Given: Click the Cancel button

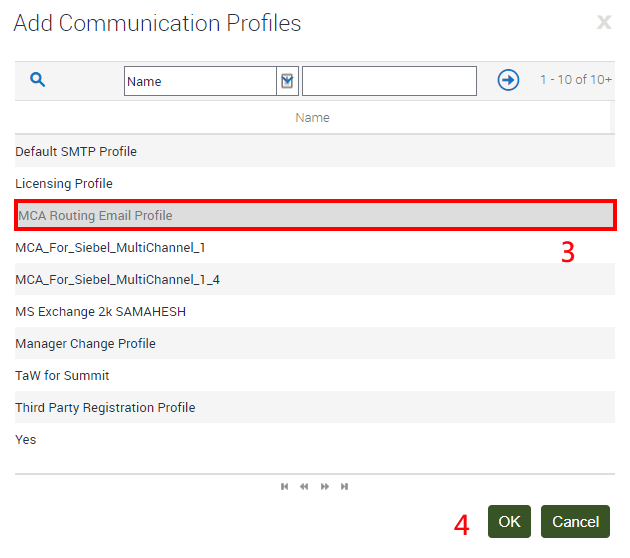Looking at the screenshot, I should 575,521.
